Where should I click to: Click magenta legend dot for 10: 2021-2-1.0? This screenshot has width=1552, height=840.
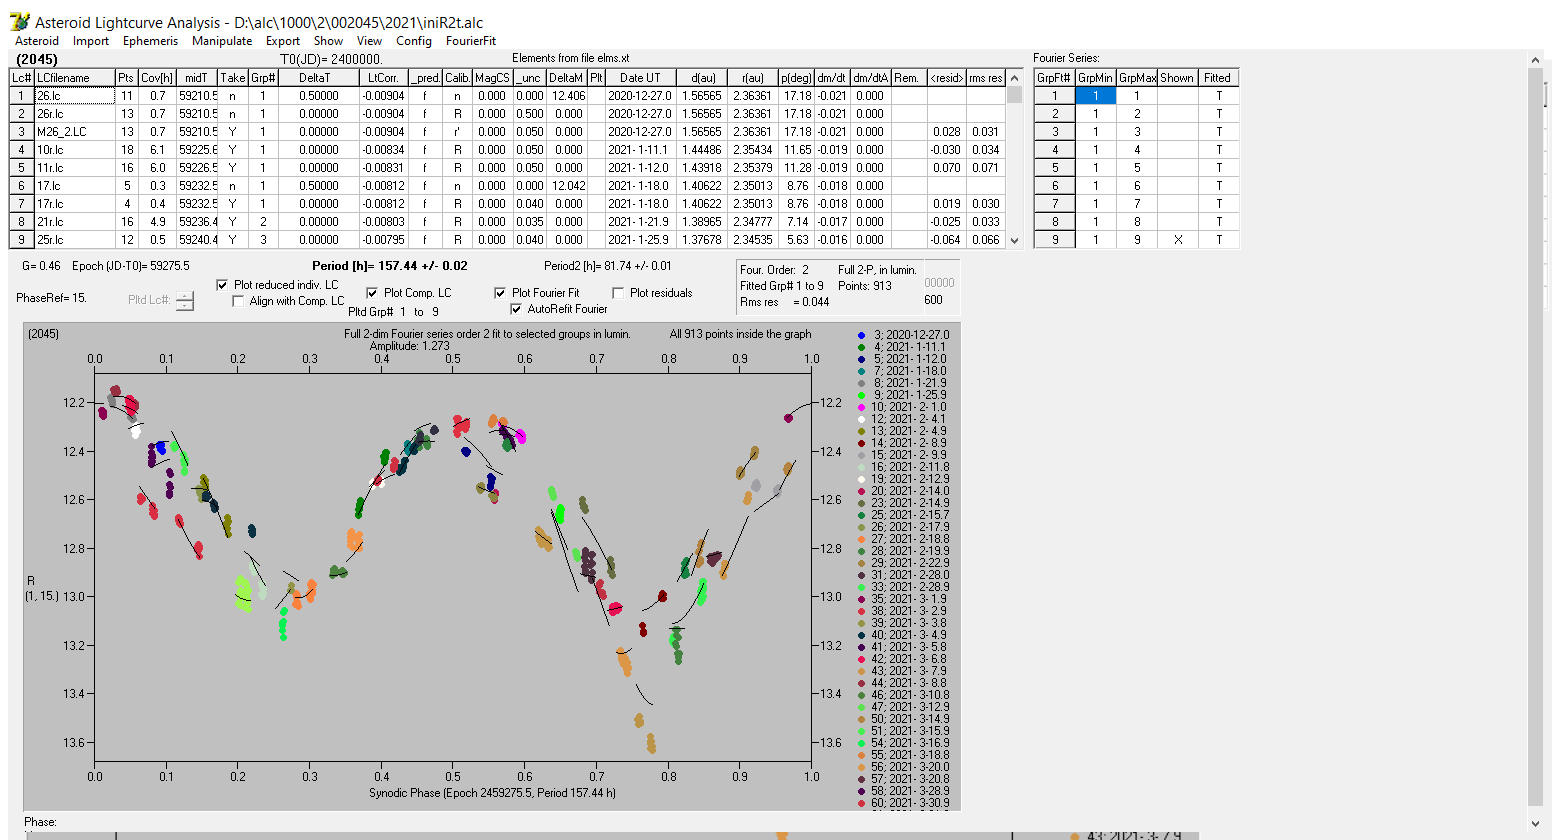point(862,407)
